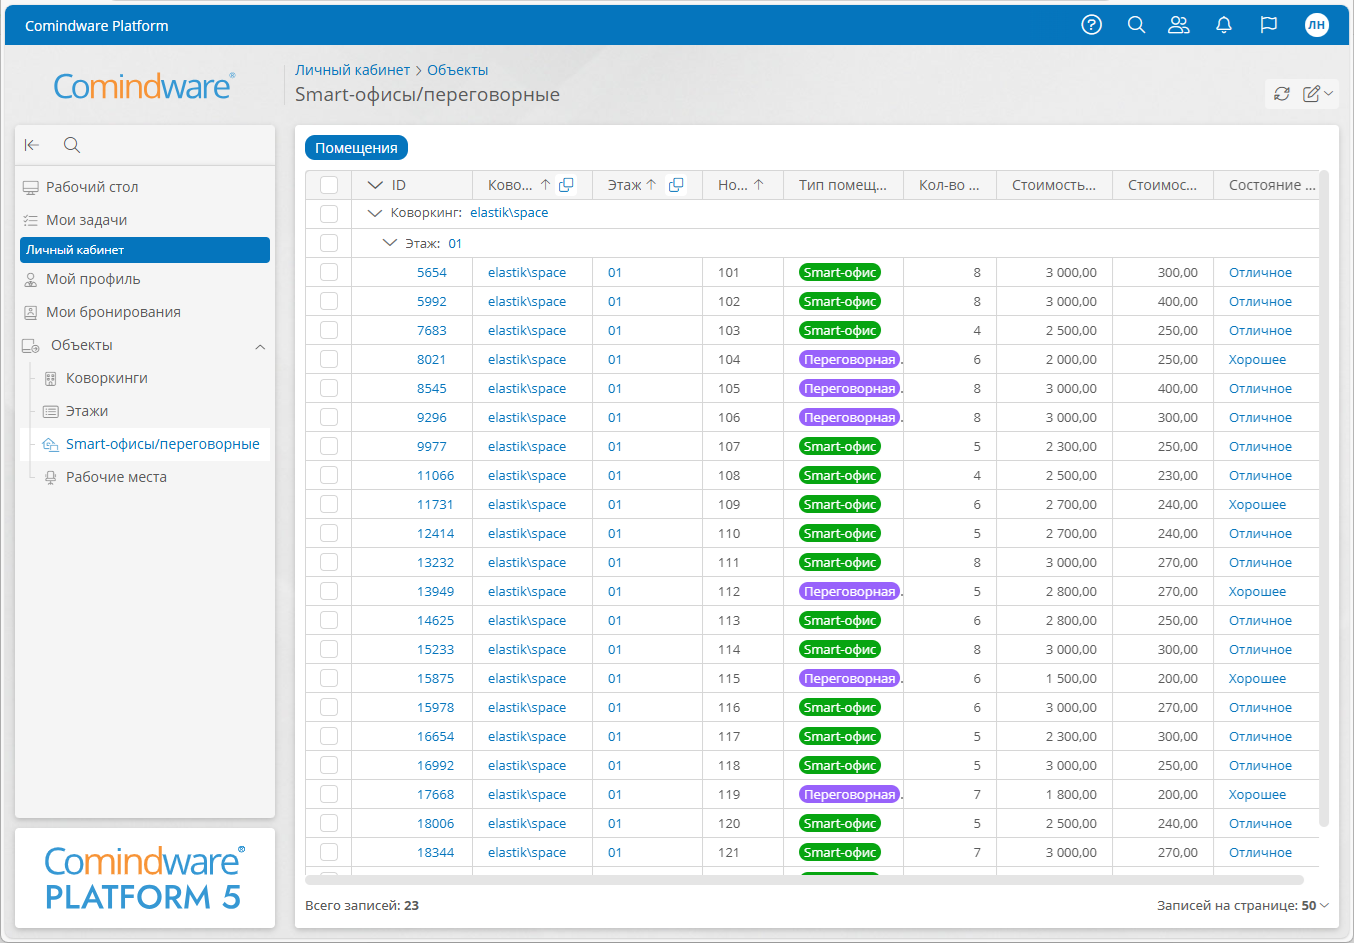Open the notifications bell
1354x943 pixels.
pos(1224,25)
